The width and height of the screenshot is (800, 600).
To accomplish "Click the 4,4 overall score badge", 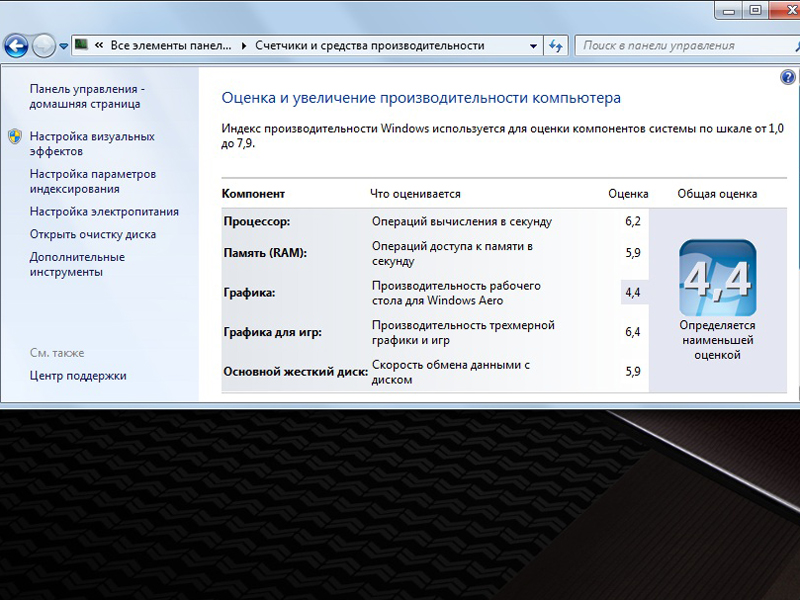I will tap(717, 278).
